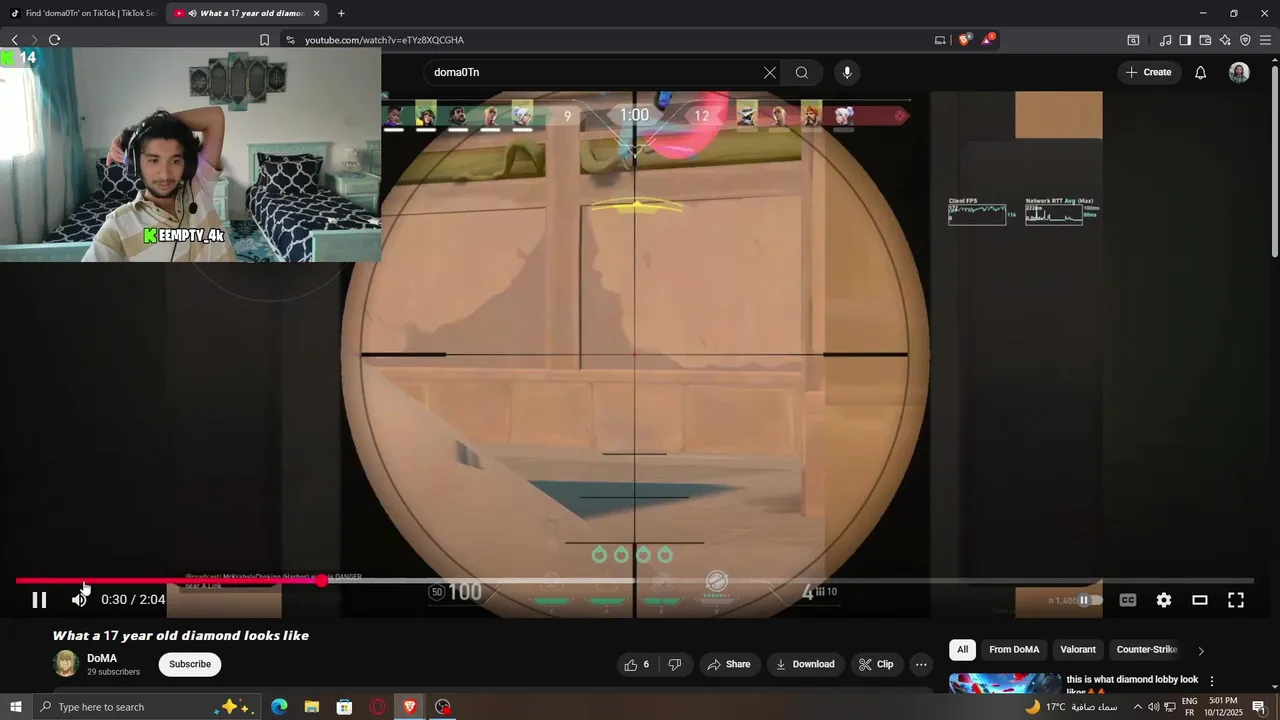Open the DoMA channel name link

click(x=102, y=658)
